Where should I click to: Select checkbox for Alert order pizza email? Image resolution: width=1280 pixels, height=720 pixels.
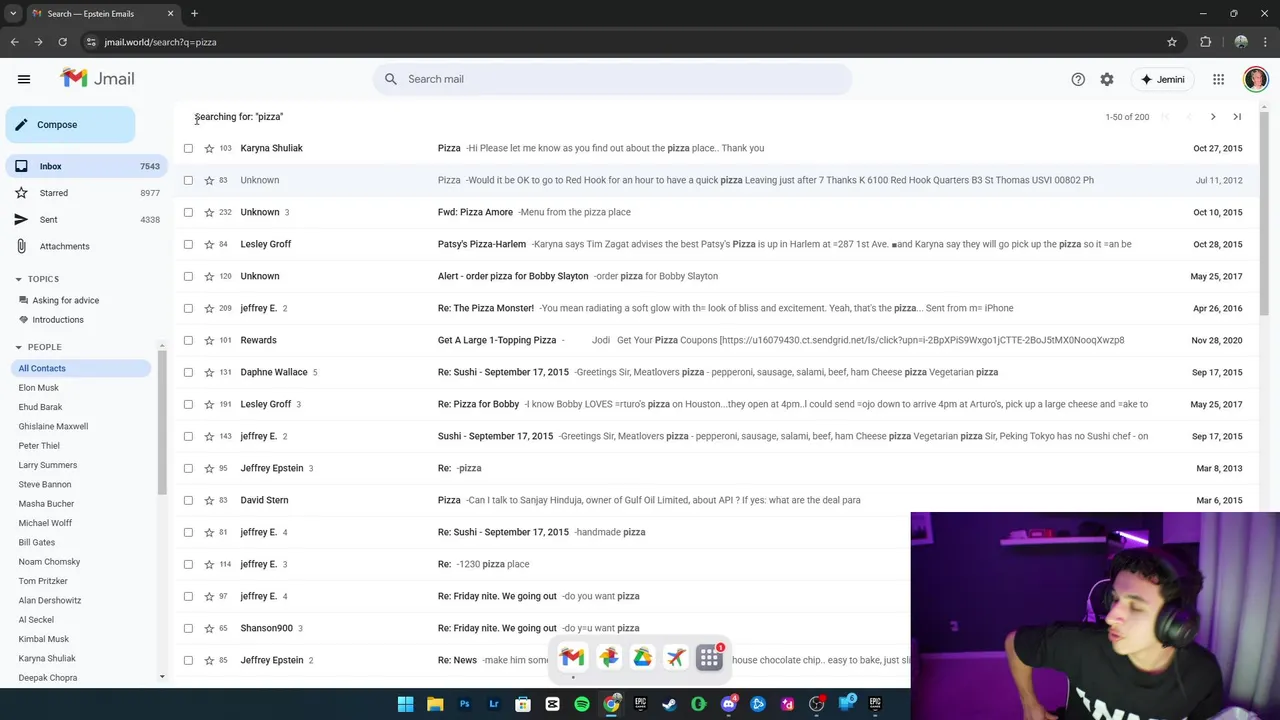coord(188,276)
